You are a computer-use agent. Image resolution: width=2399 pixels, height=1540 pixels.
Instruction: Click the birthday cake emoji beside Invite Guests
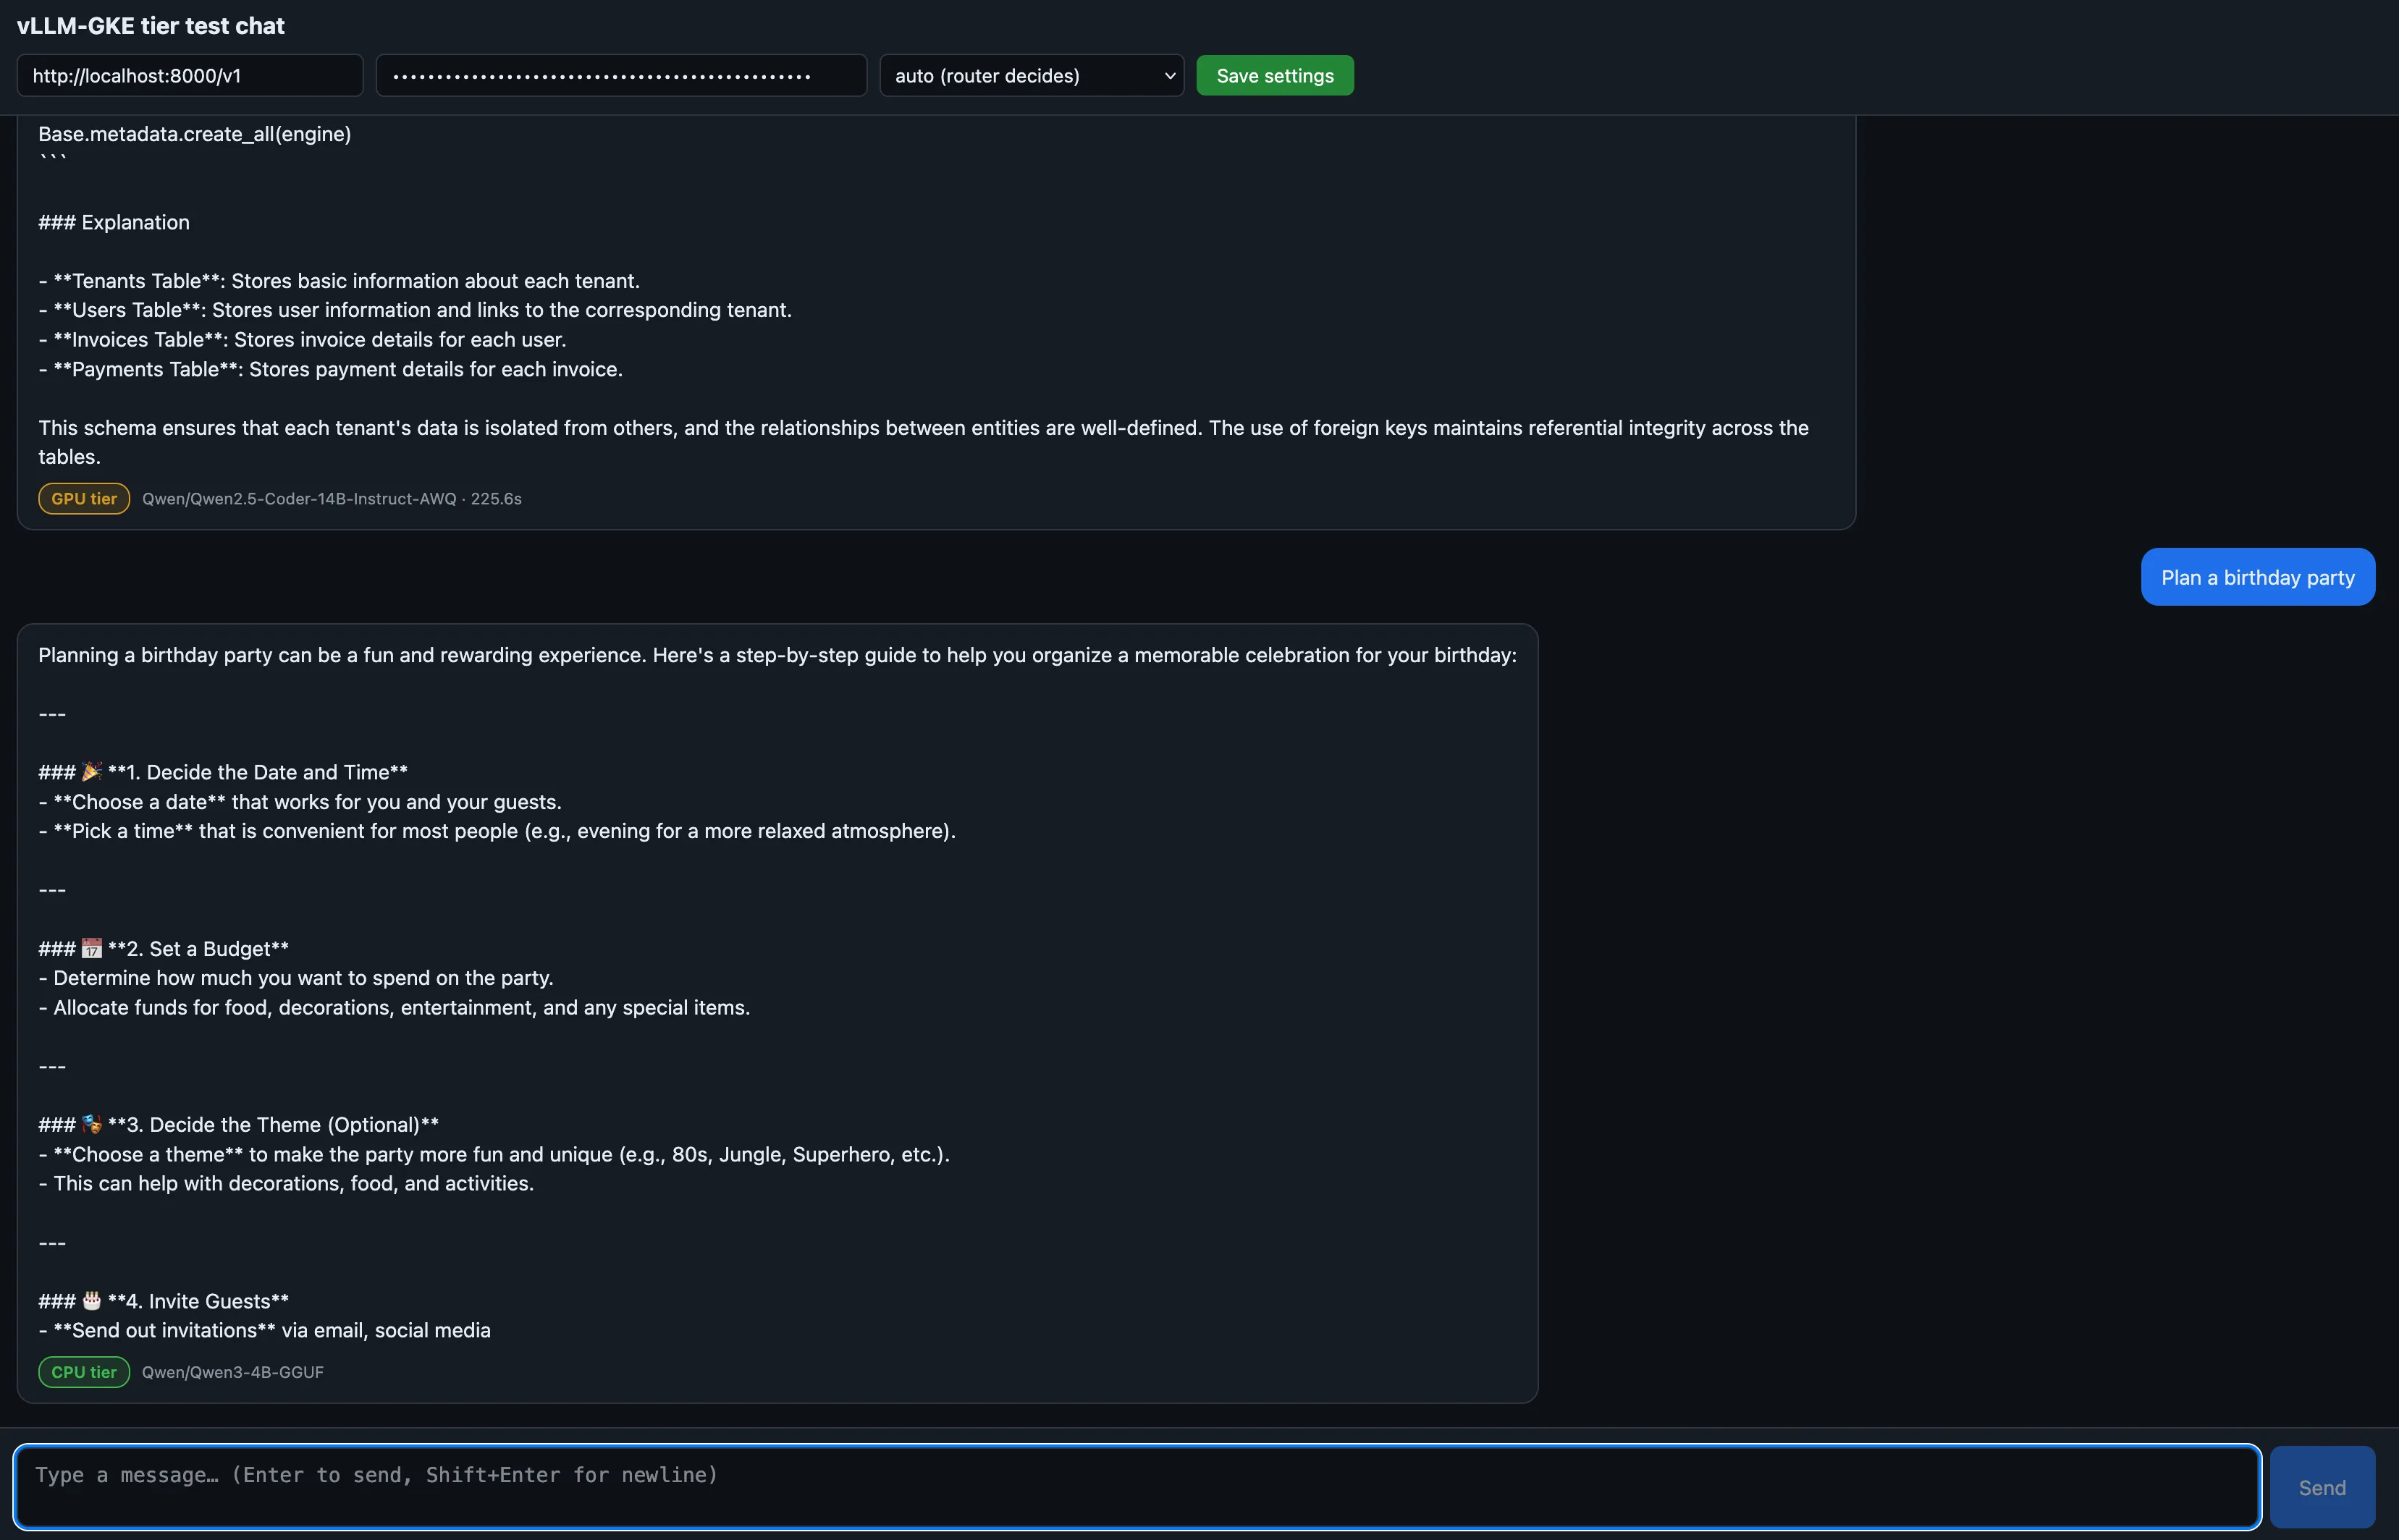pyautogui.click(x=92, y=1300)
